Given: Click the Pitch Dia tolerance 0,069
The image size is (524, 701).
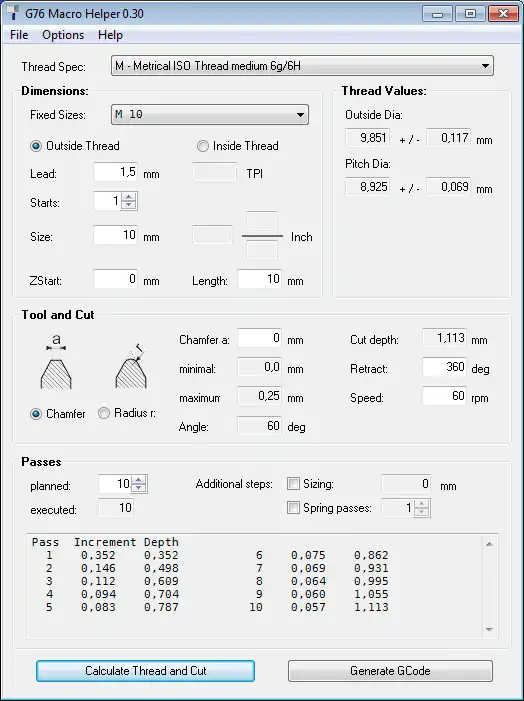Looking at the screenshot, I should 448,186.
